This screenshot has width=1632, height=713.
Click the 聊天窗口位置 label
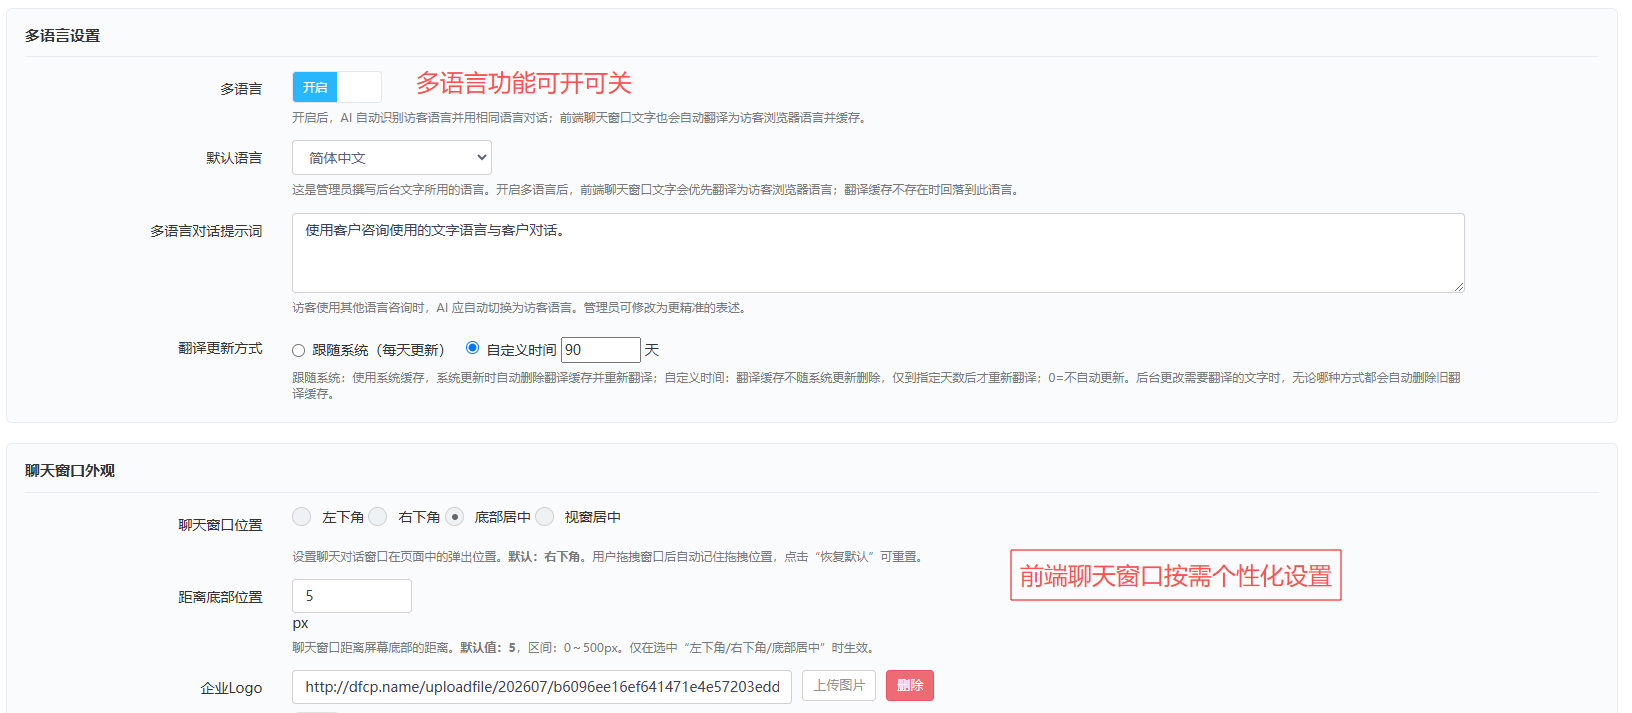tap(220, 525)
